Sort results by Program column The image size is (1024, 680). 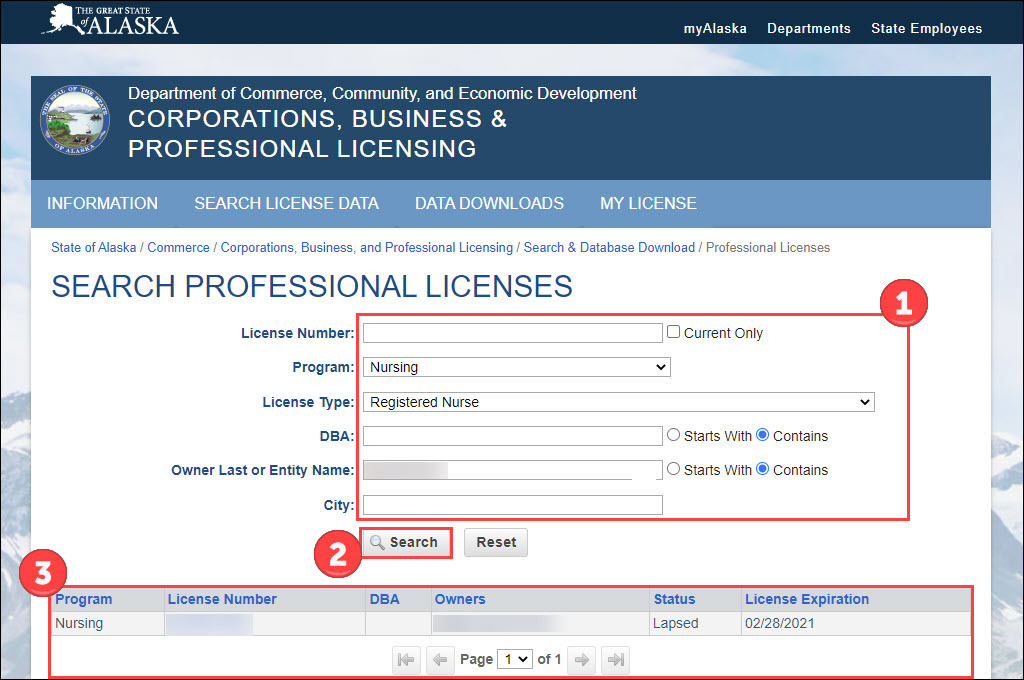coord(84,599)
